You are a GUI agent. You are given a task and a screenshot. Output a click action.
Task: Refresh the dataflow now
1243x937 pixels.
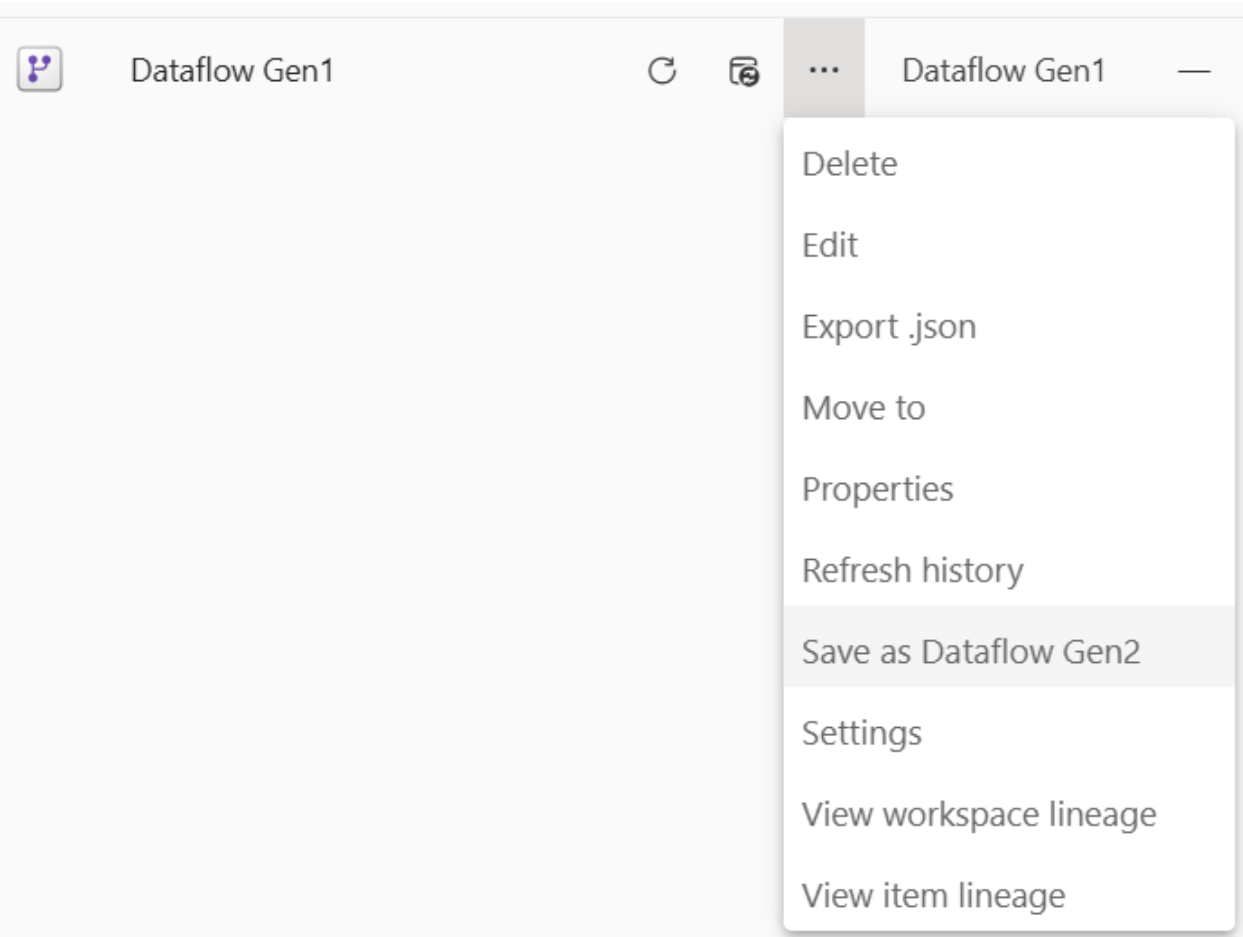point(662,71)
